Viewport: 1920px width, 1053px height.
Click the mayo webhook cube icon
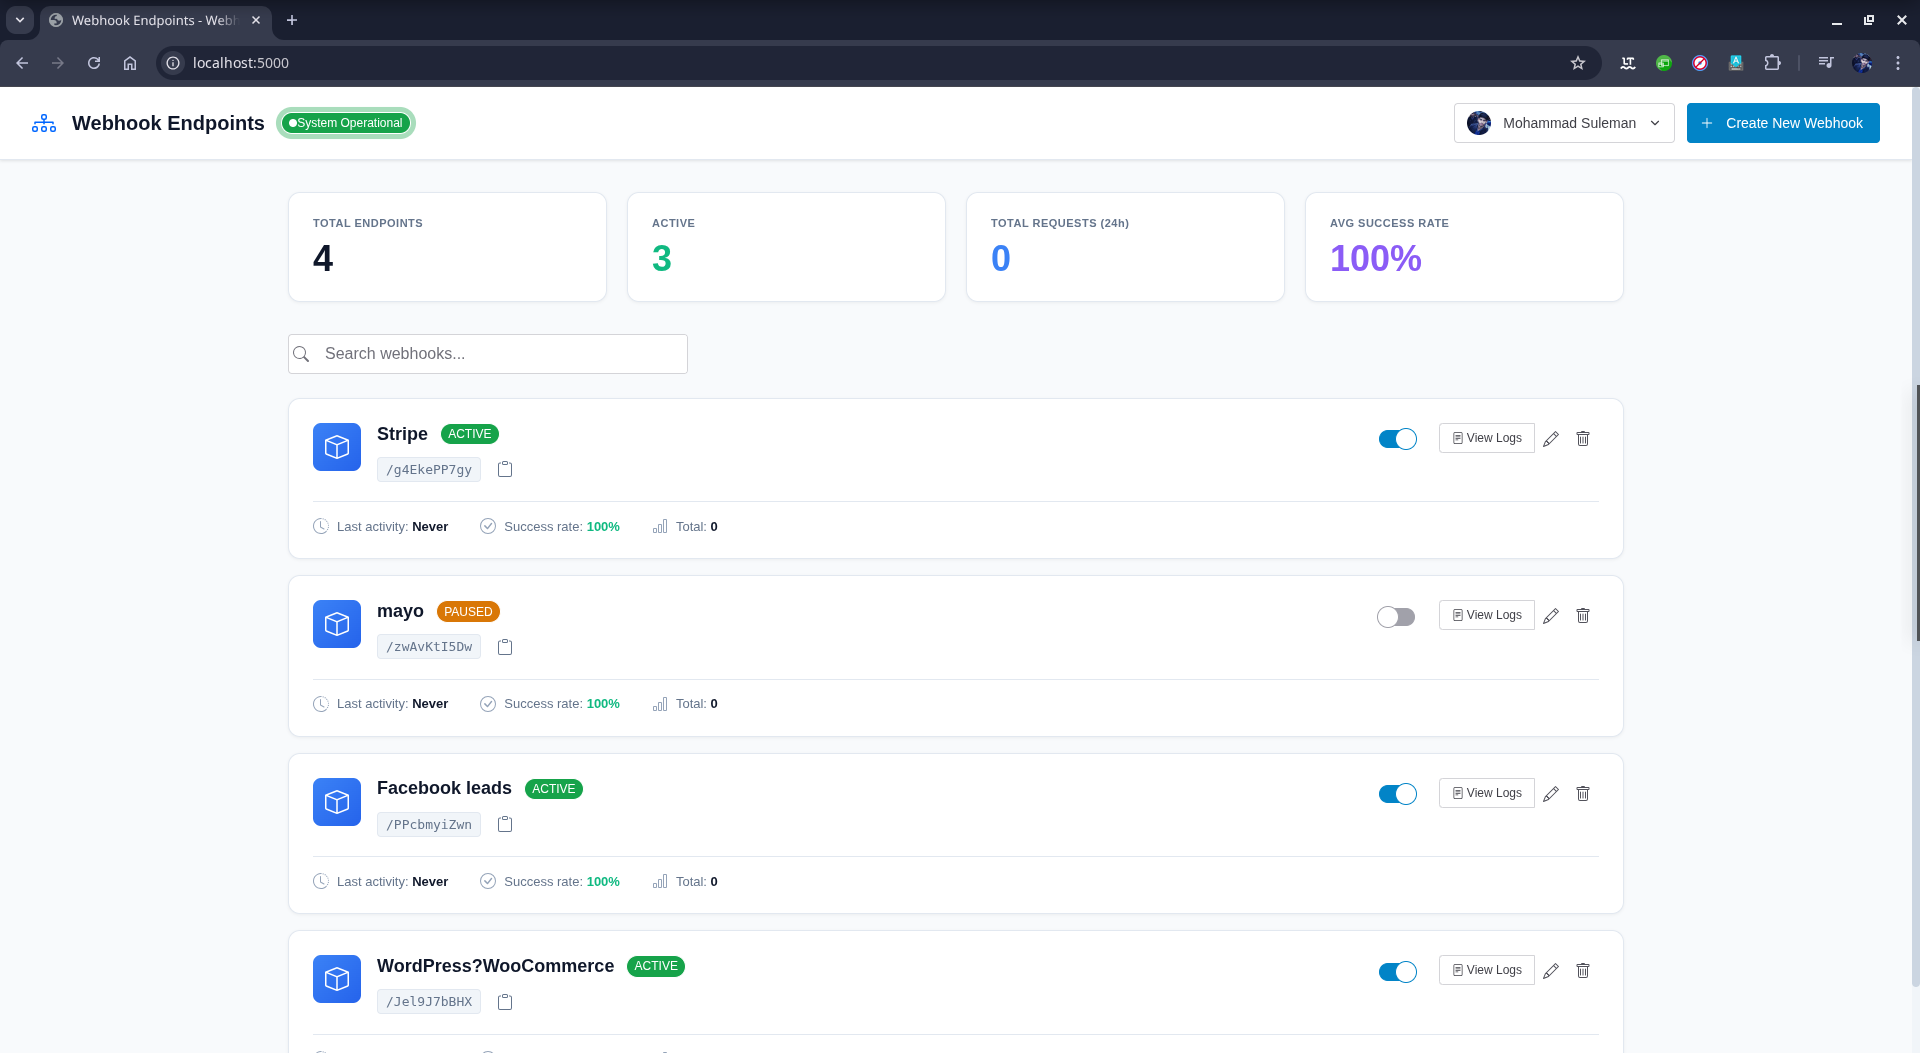click(337, 624)
